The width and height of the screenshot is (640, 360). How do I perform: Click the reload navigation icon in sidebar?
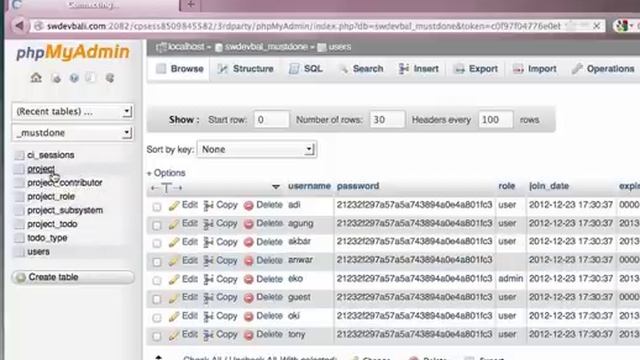click(110, 78)
